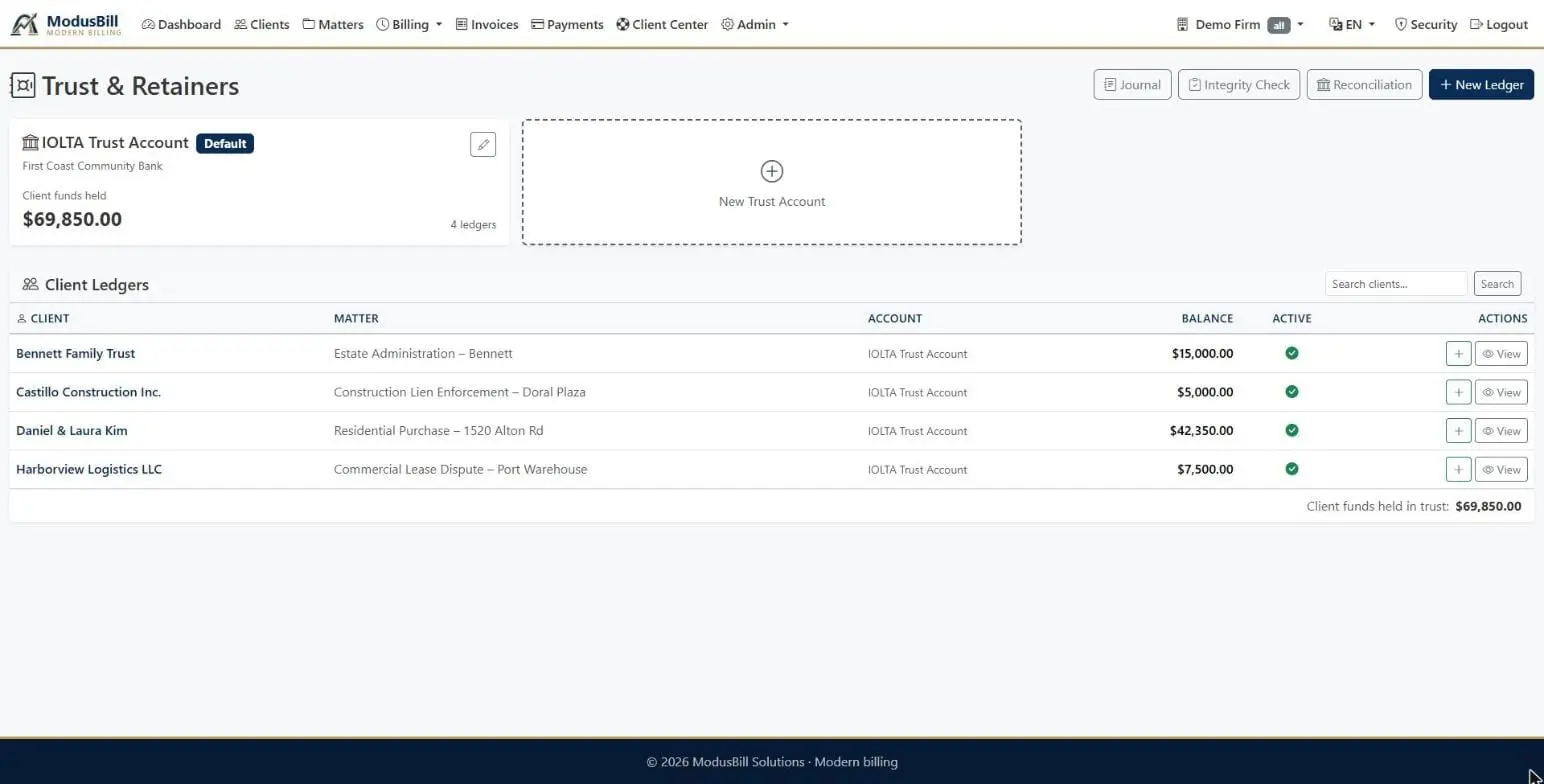1544x784 pixels.
Task: Click the Client Ledgers people icon
Action: click(x=30, y=284)
